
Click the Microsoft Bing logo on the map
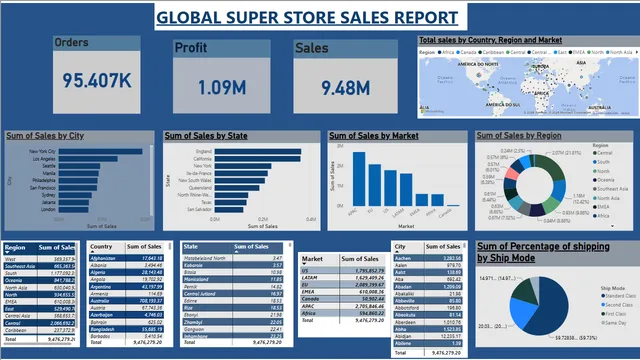[433, 111]
